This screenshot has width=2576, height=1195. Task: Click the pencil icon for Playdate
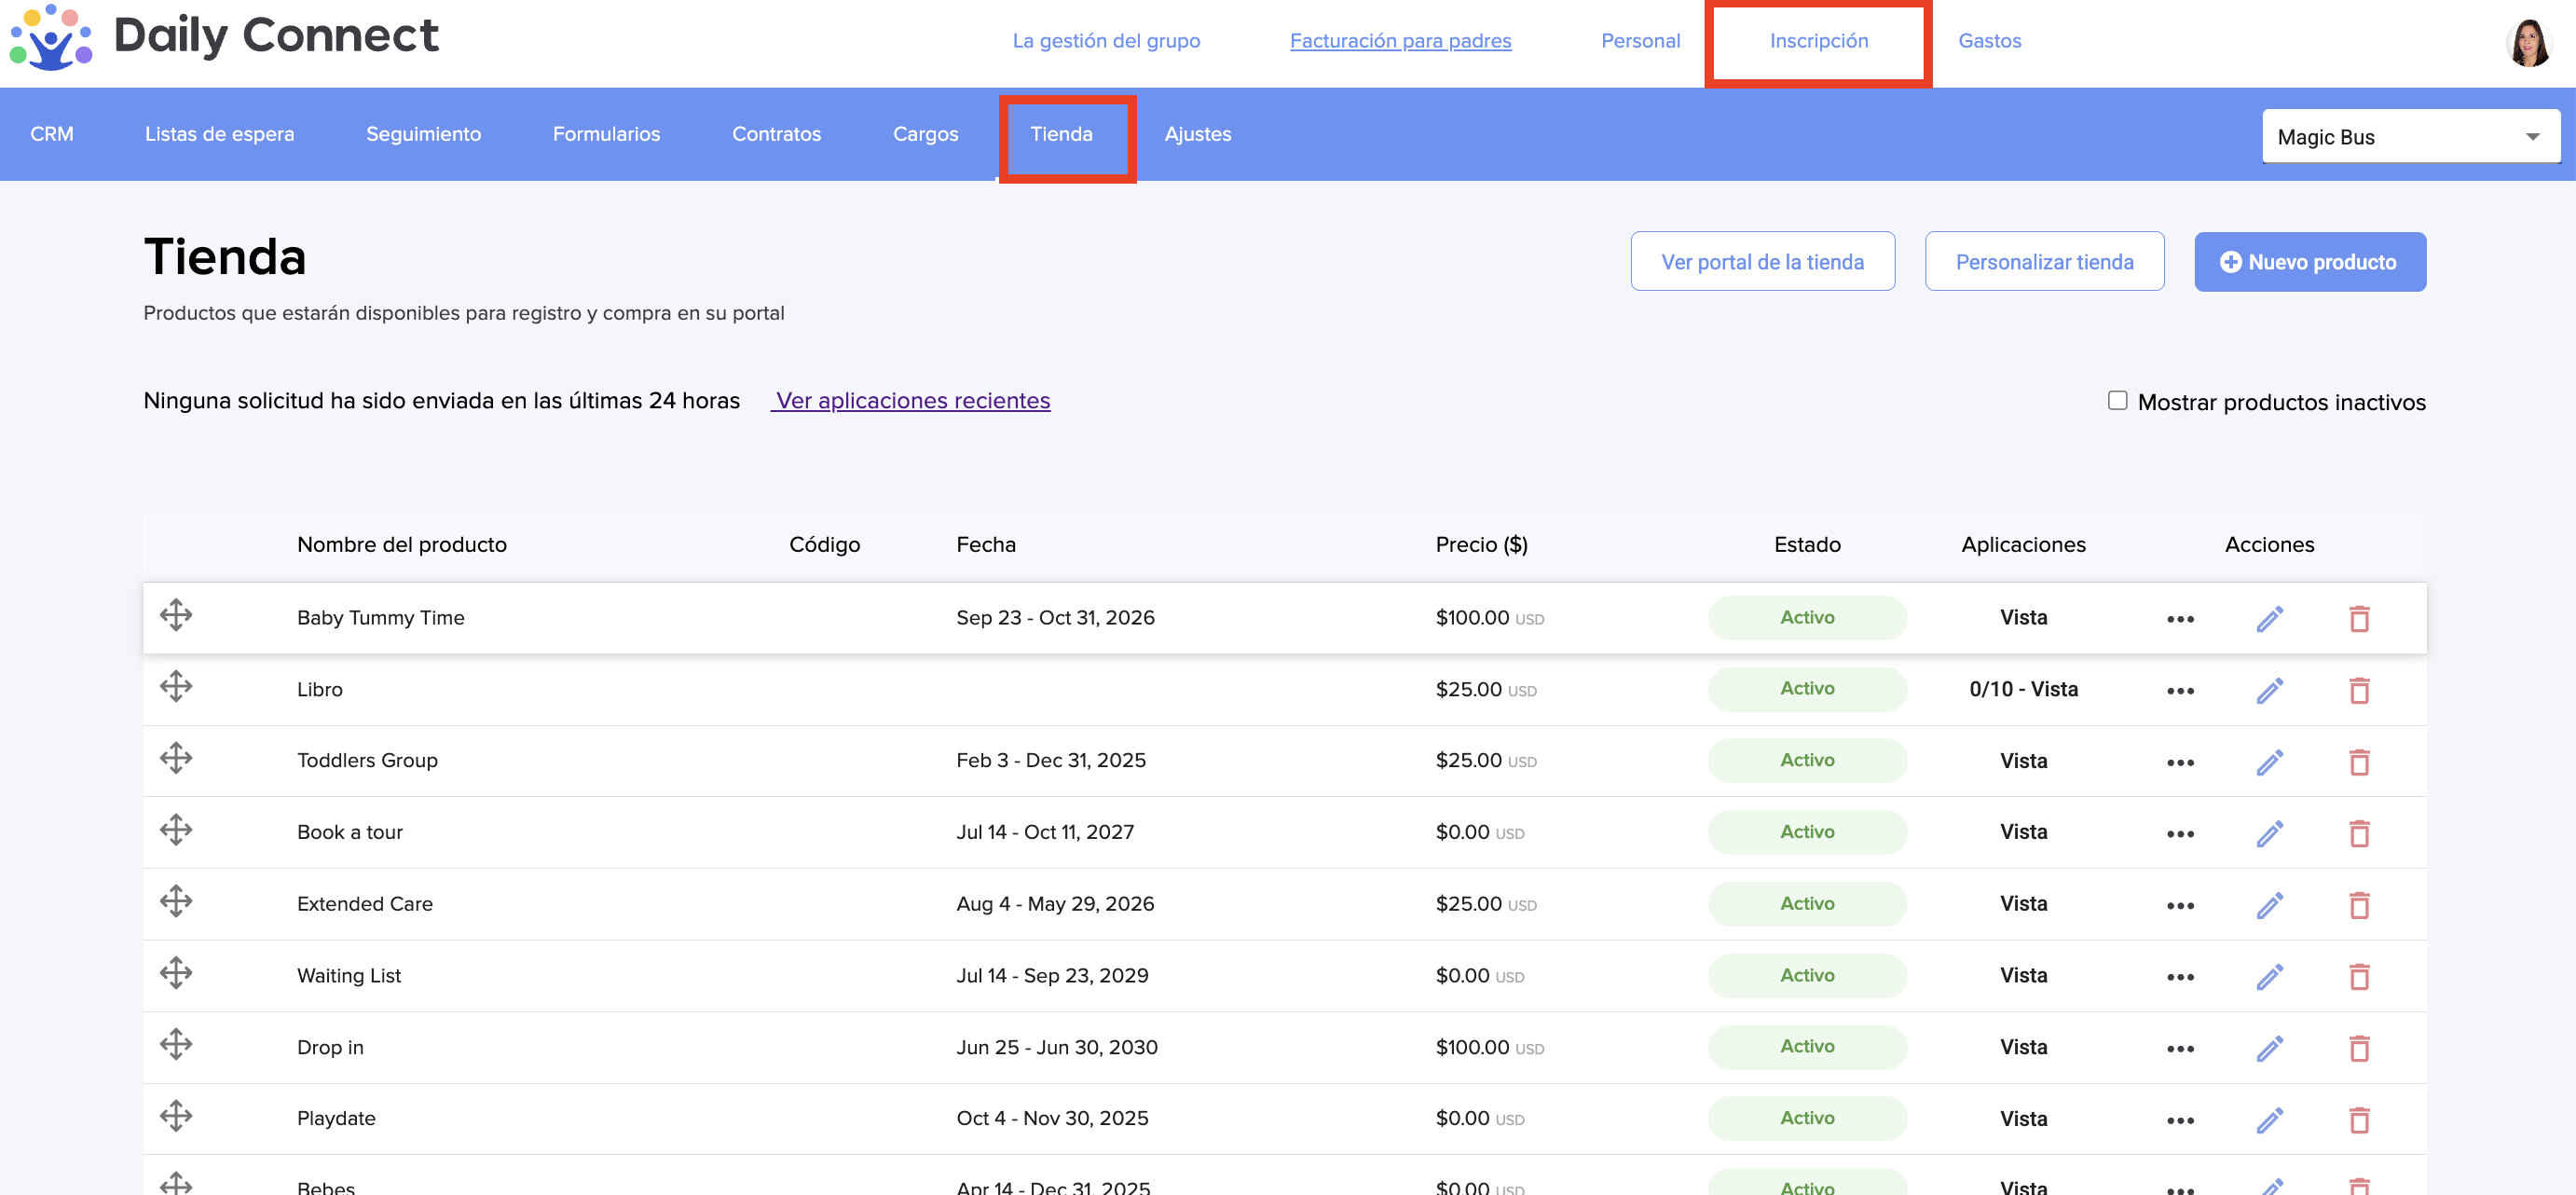pyautogui.click(x=2269, y=1120)
